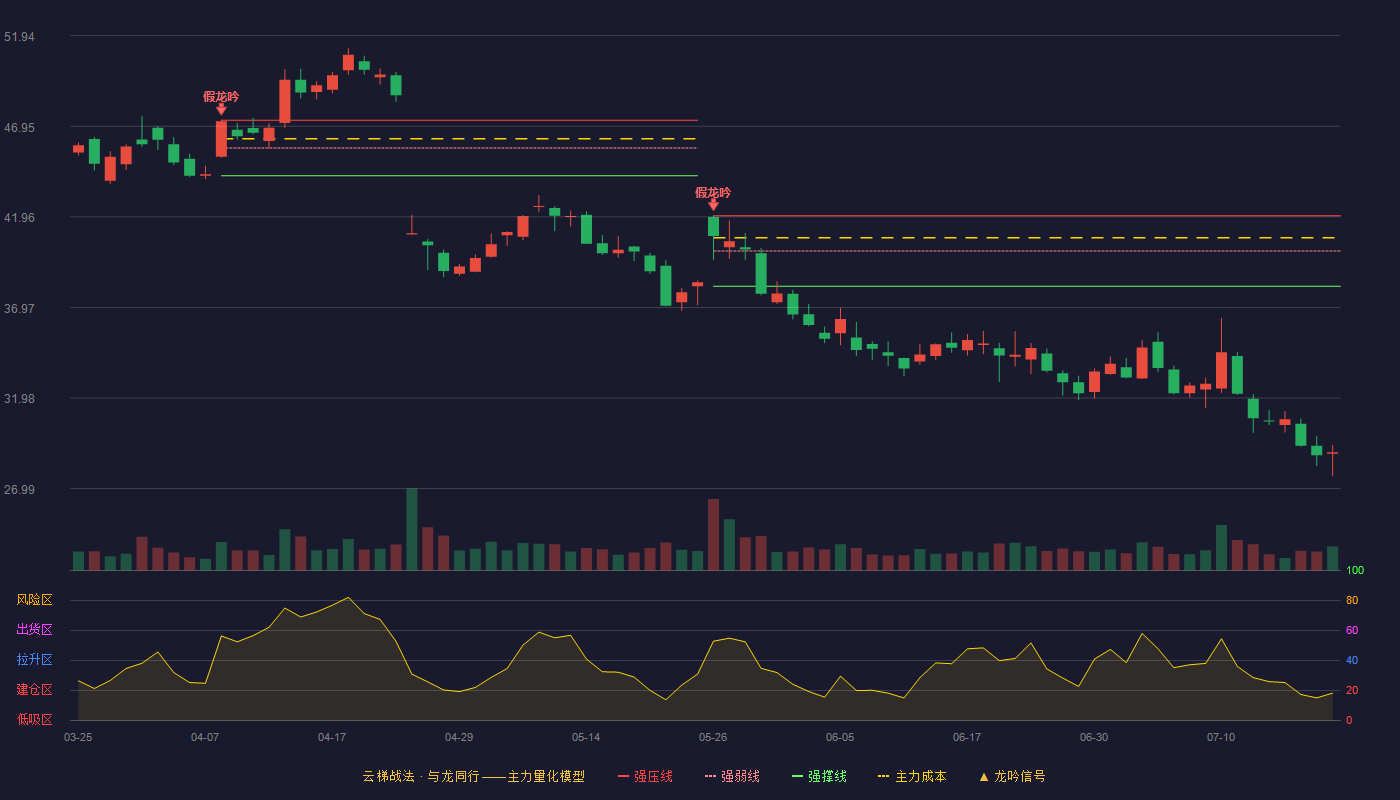Click the 云梯战法 主力量化模型 title text
The width and height of the screenshot is (1400, 800).
tap(474, 776)
